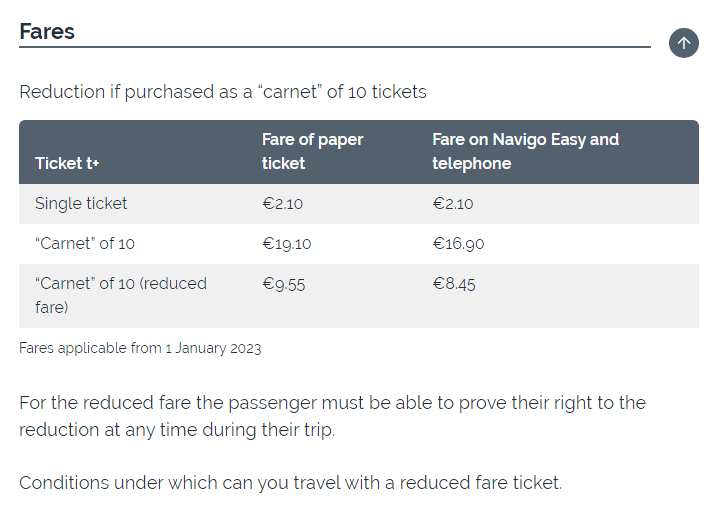Select the Single ticket row label
The width and height of the screenshot is (715, 527).
coord(81,203)
